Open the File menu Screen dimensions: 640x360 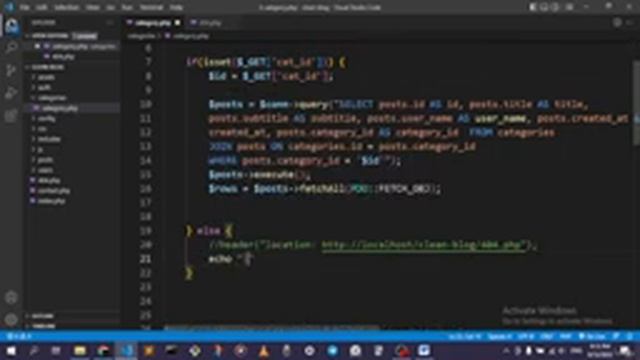[24, 7]
